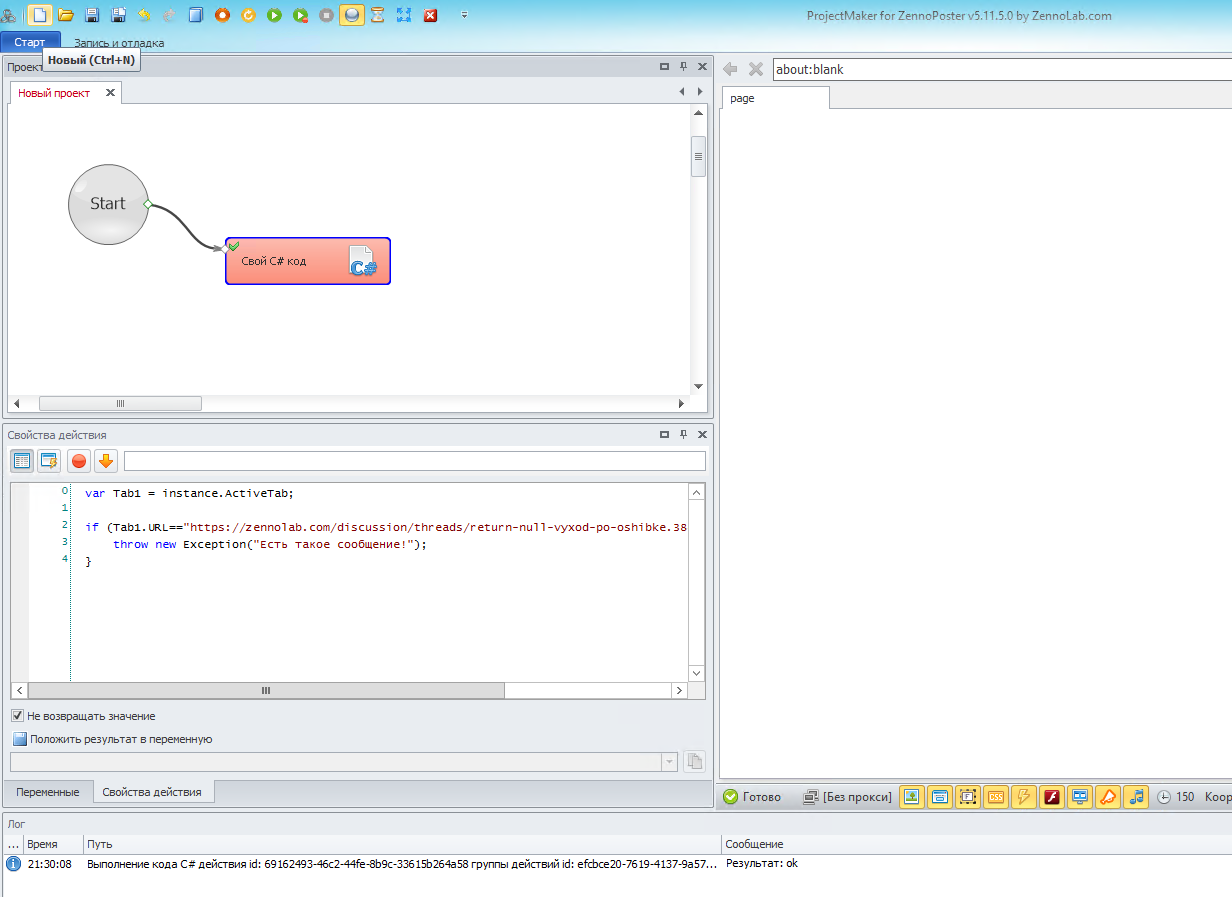
Task: Toggle the Flash plugin icon
Action: point(1051,797)
